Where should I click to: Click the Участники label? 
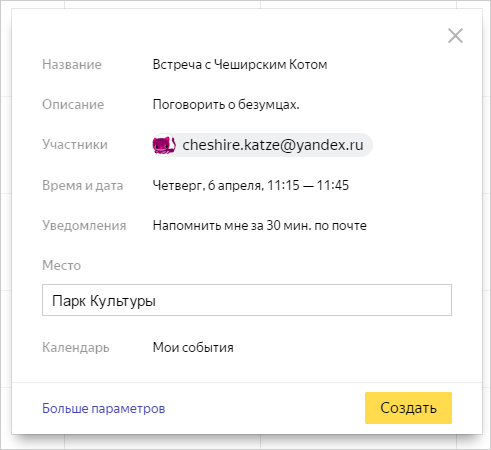coord(75,145)
